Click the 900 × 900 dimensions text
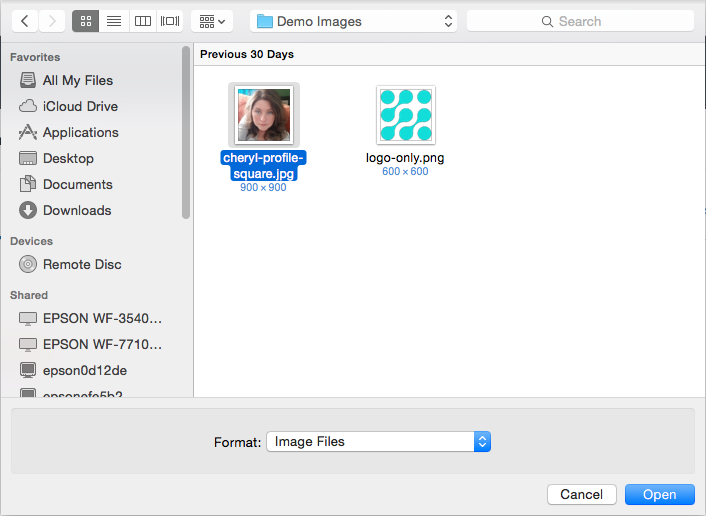The image size is (706, 516). (x=263, y=187)
